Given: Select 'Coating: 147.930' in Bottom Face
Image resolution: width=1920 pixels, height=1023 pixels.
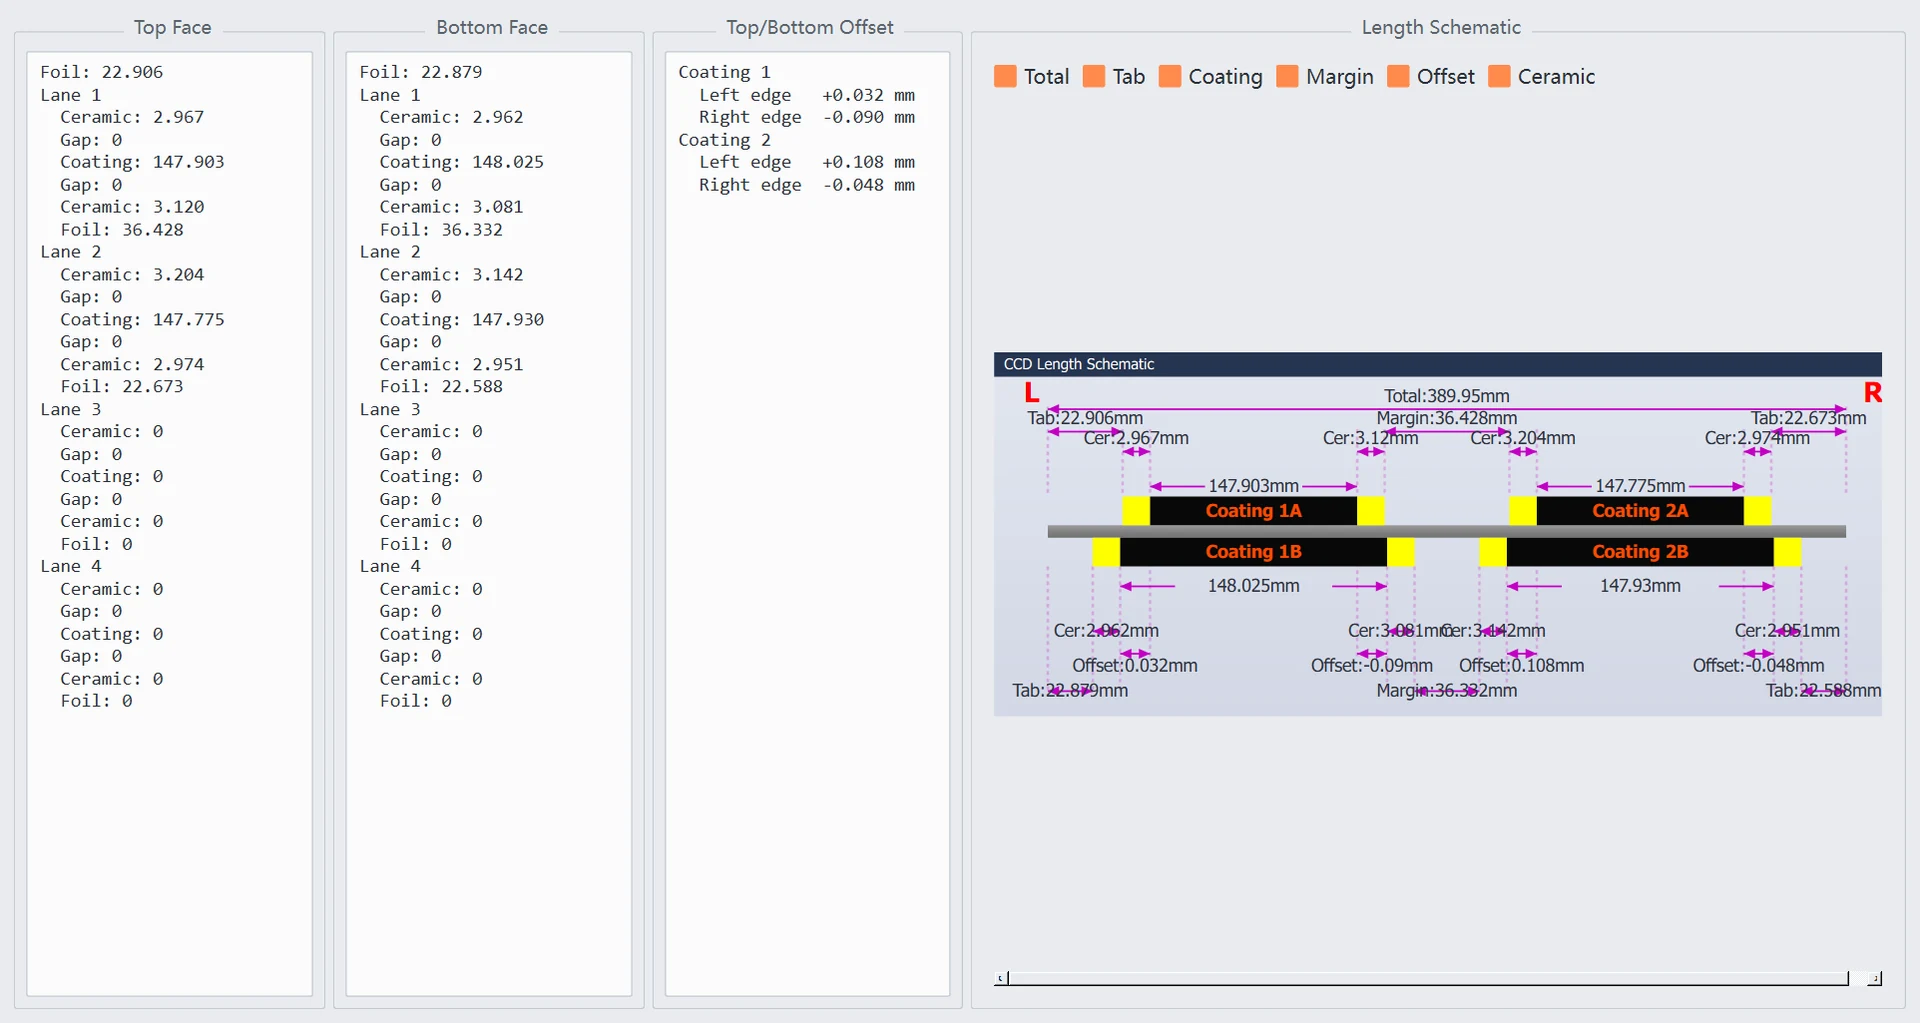Looking at the screenshot, I should click(x=461, y=320).
